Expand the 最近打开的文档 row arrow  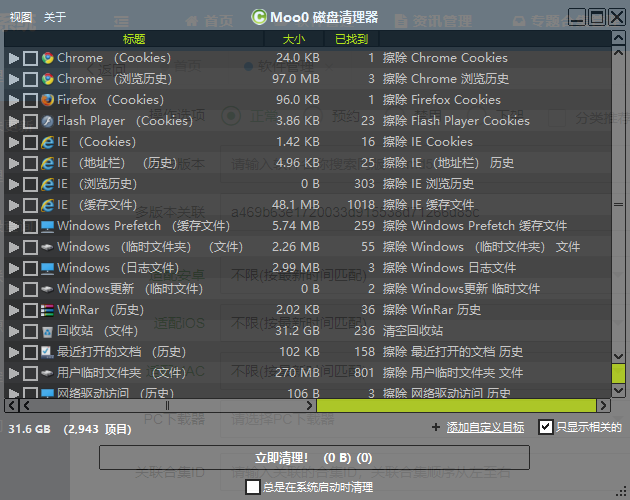click(x=14, y=352)
